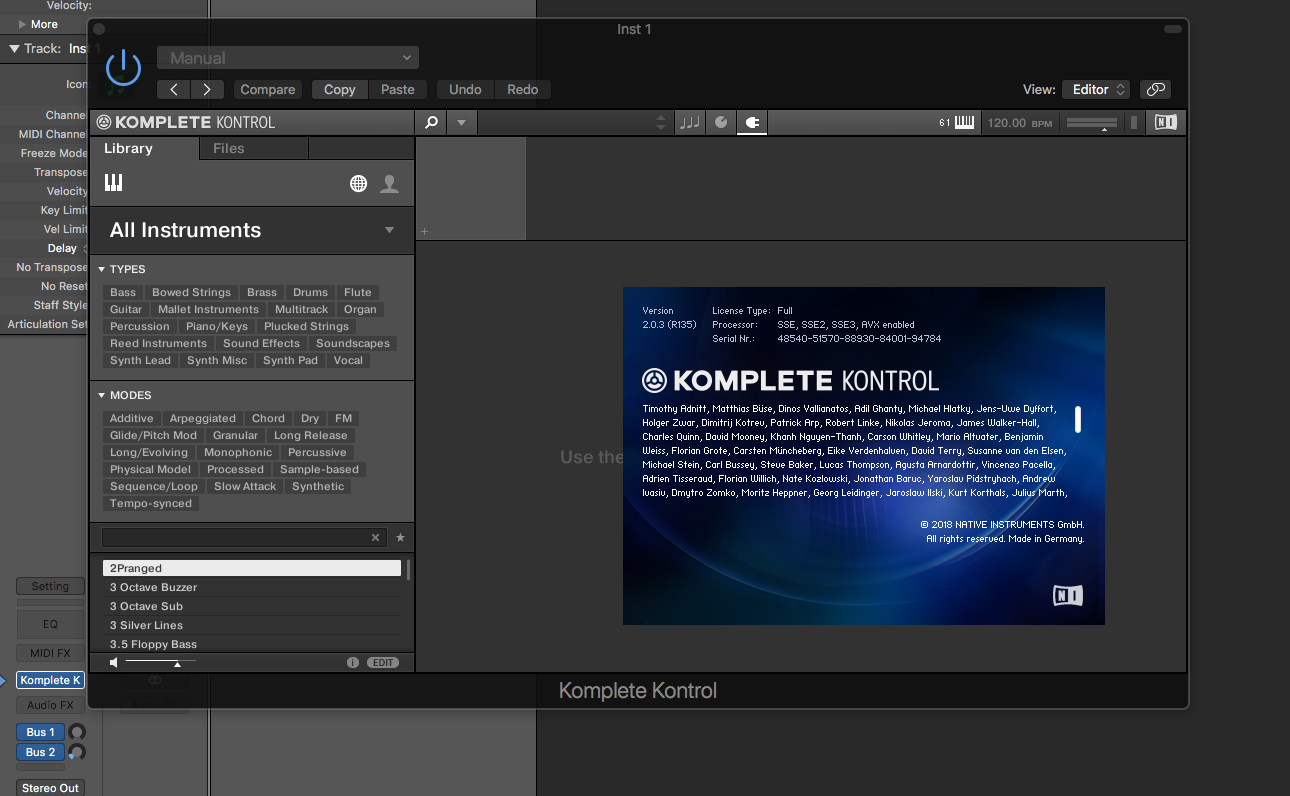The image size is (1290, 796).
Task: Click the 120.00 BPM tempo field
Action: tap(1020, 122)
